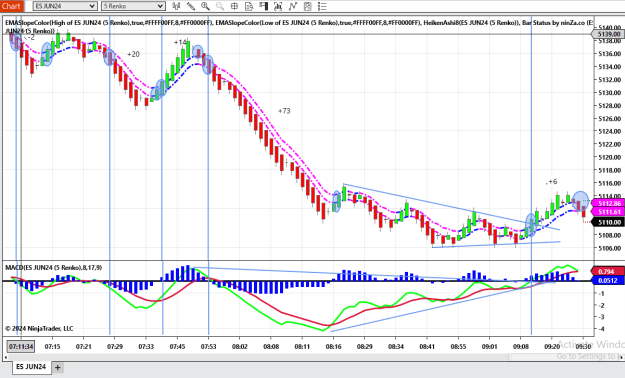The width and height of the screenshot is (625, 378).
Task: Open the 5 Renko interval dropdown
Action: [133, 6]
